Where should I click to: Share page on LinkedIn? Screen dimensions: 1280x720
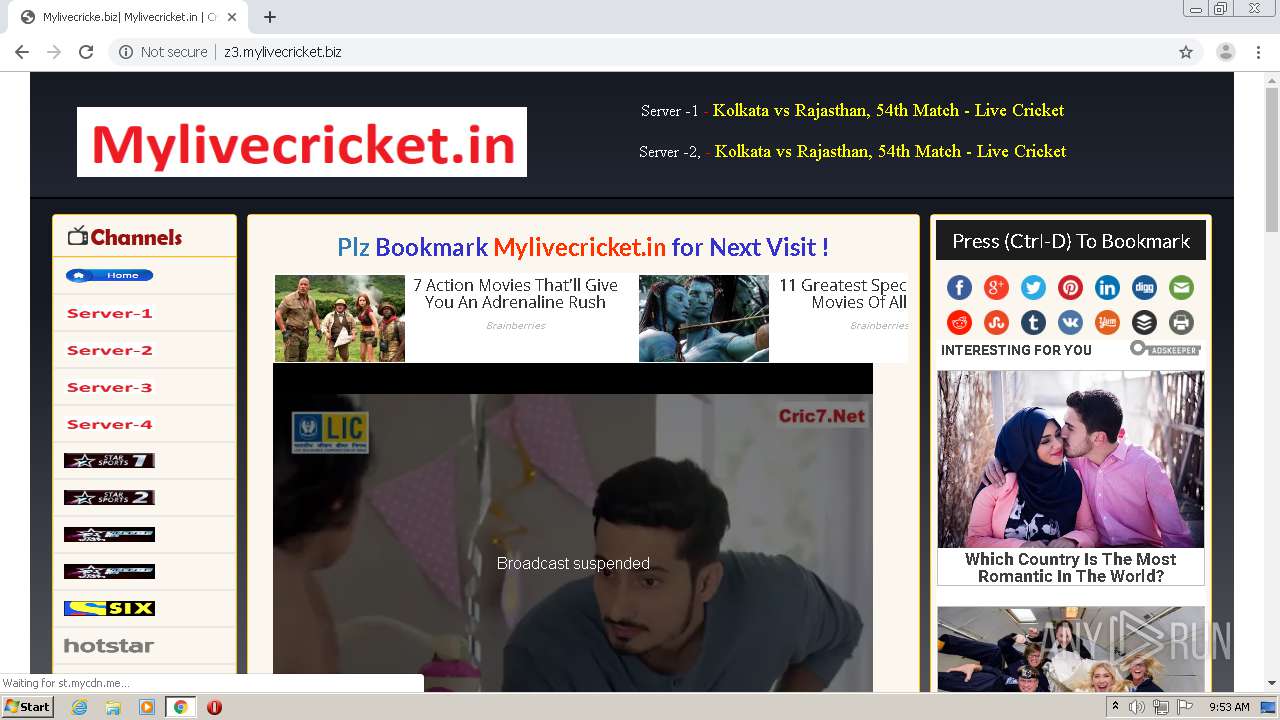pyautogui.click(x=1107, y=288)
